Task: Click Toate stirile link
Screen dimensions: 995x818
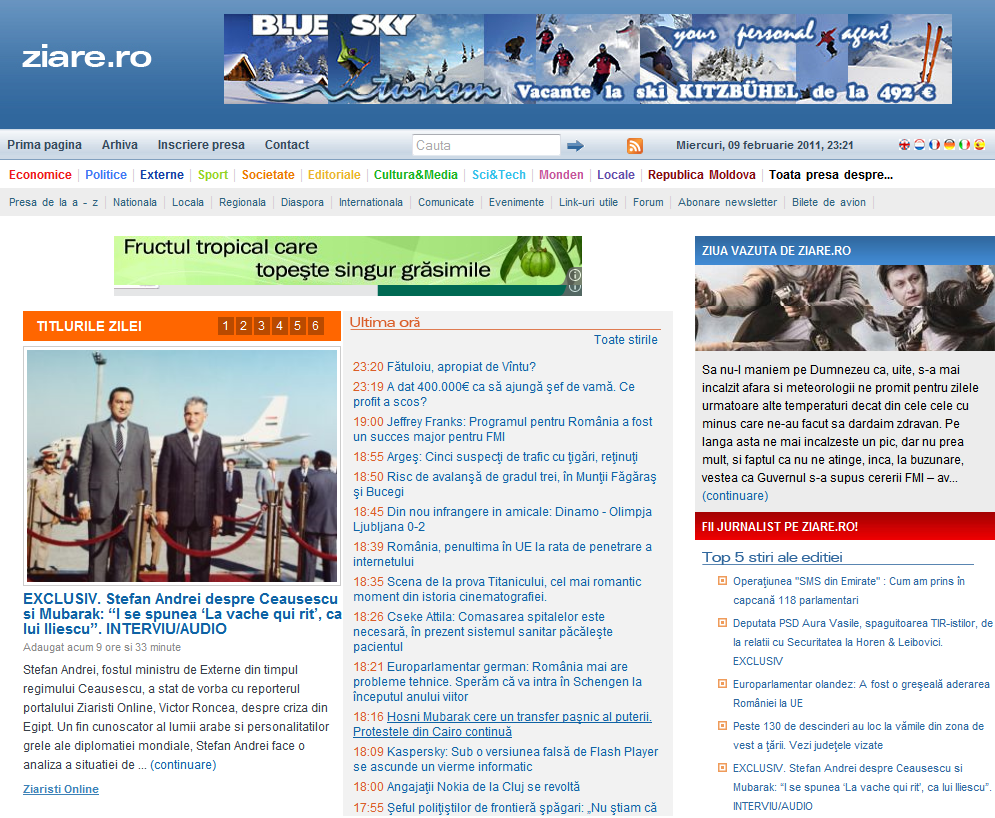Action: click(x=626, y=340)
